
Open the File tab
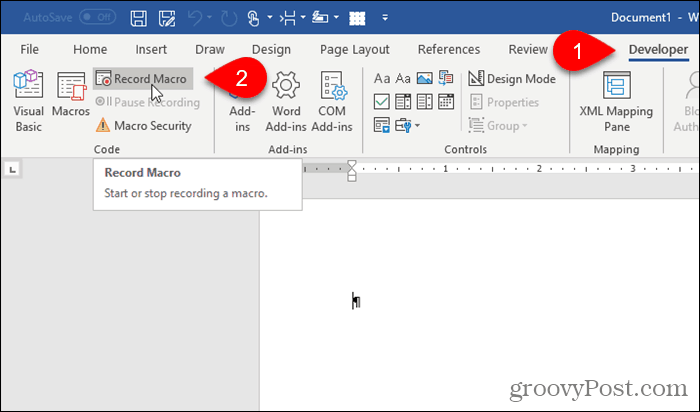coord(29,49)
